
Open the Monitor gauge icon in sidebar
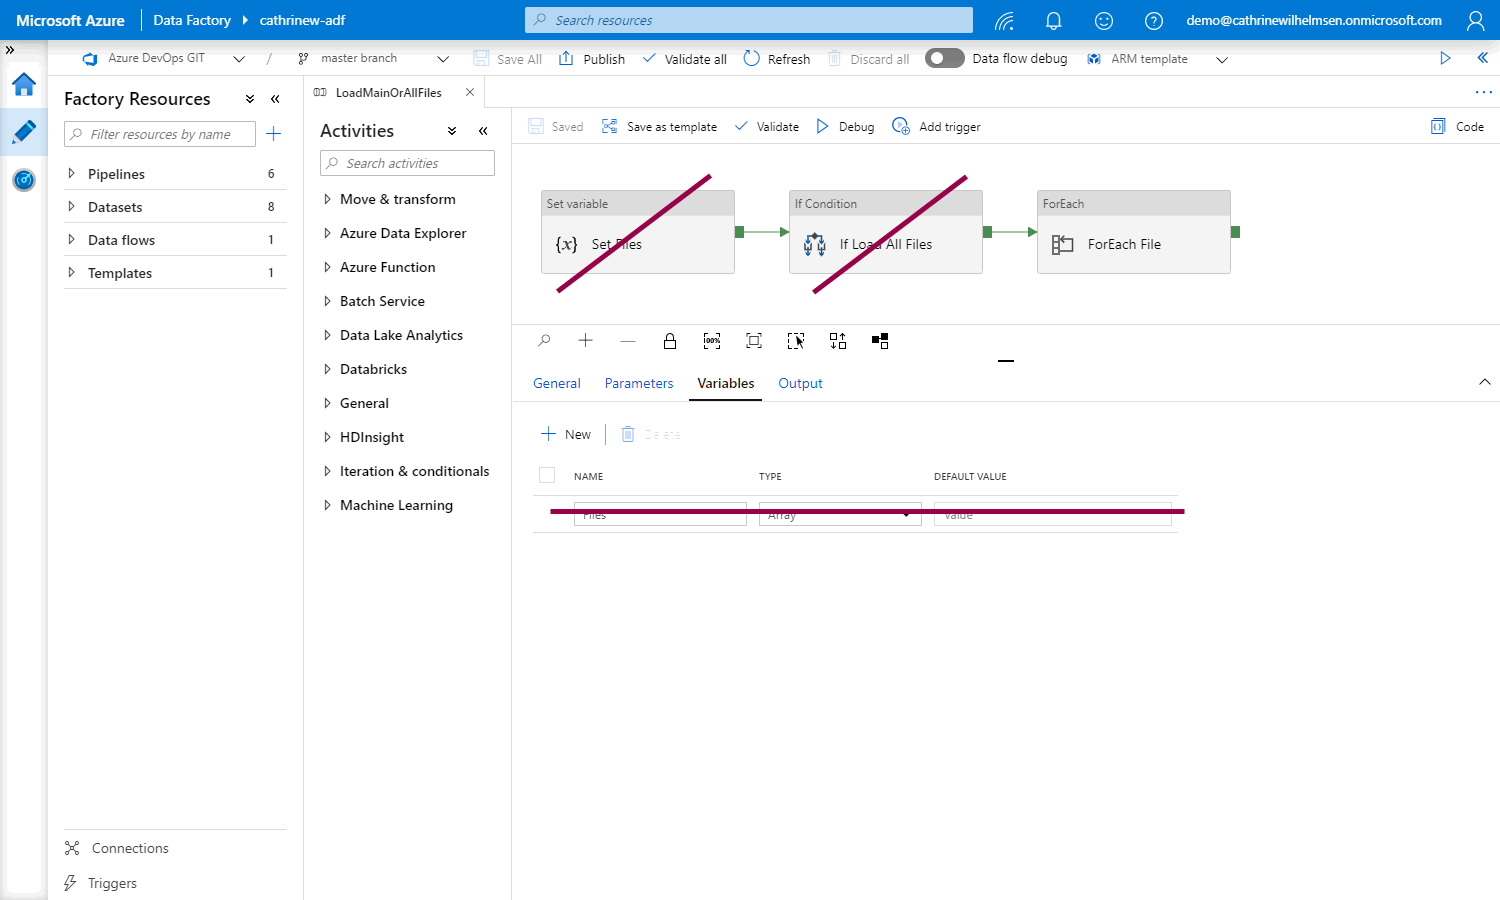click(24, 180)
